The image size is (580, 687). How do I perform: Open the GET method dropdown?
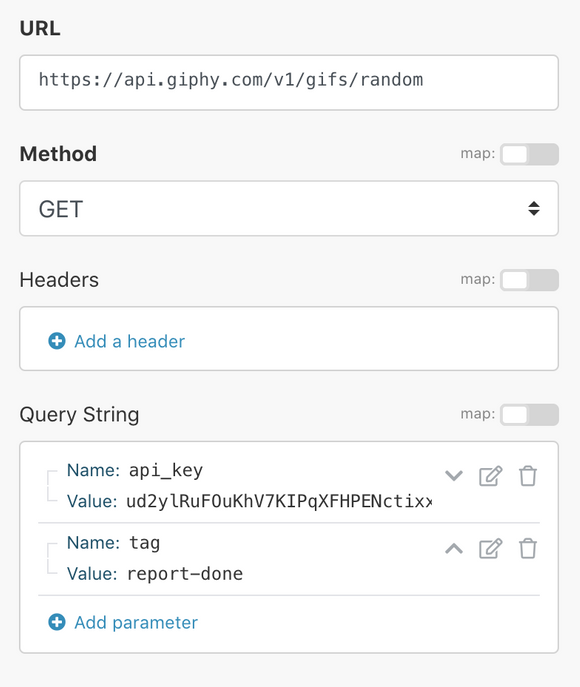point(289,209)
